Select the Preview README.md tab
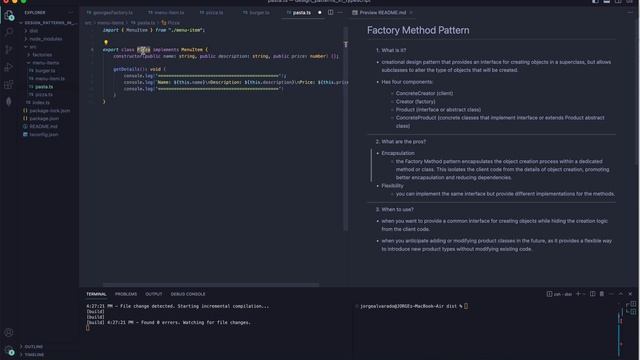Image resolution: width=640 pixels, height=360 pixels. point(382,13)
